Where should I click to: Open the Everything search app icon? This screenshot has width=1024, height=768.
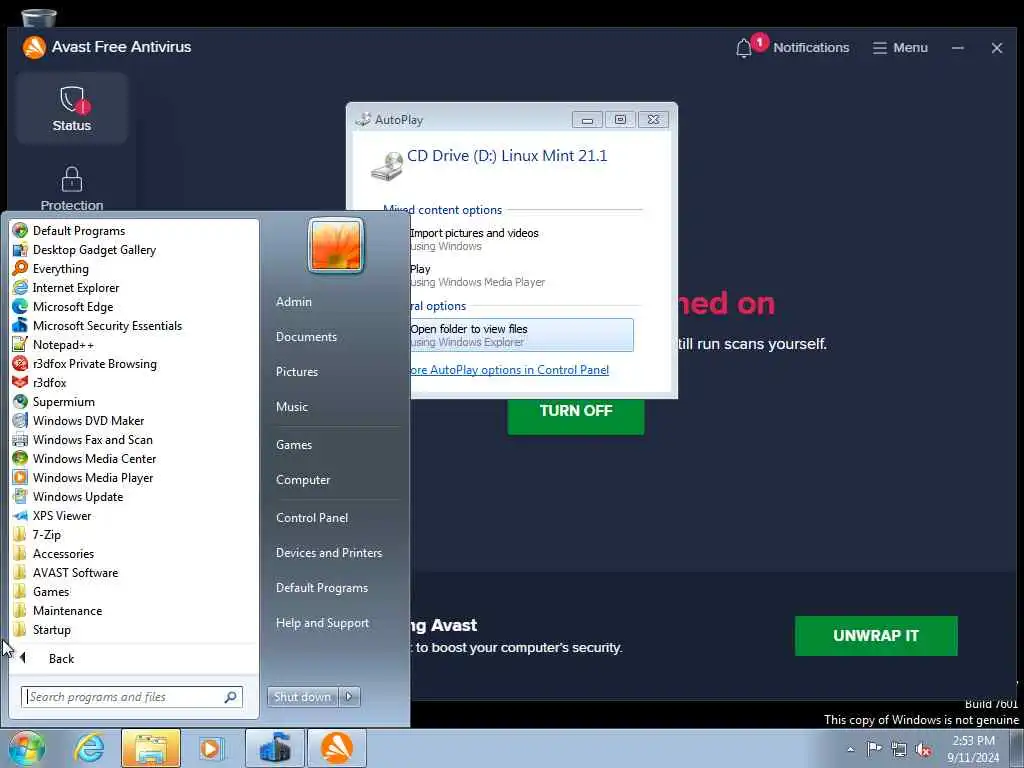coord(20,268)
